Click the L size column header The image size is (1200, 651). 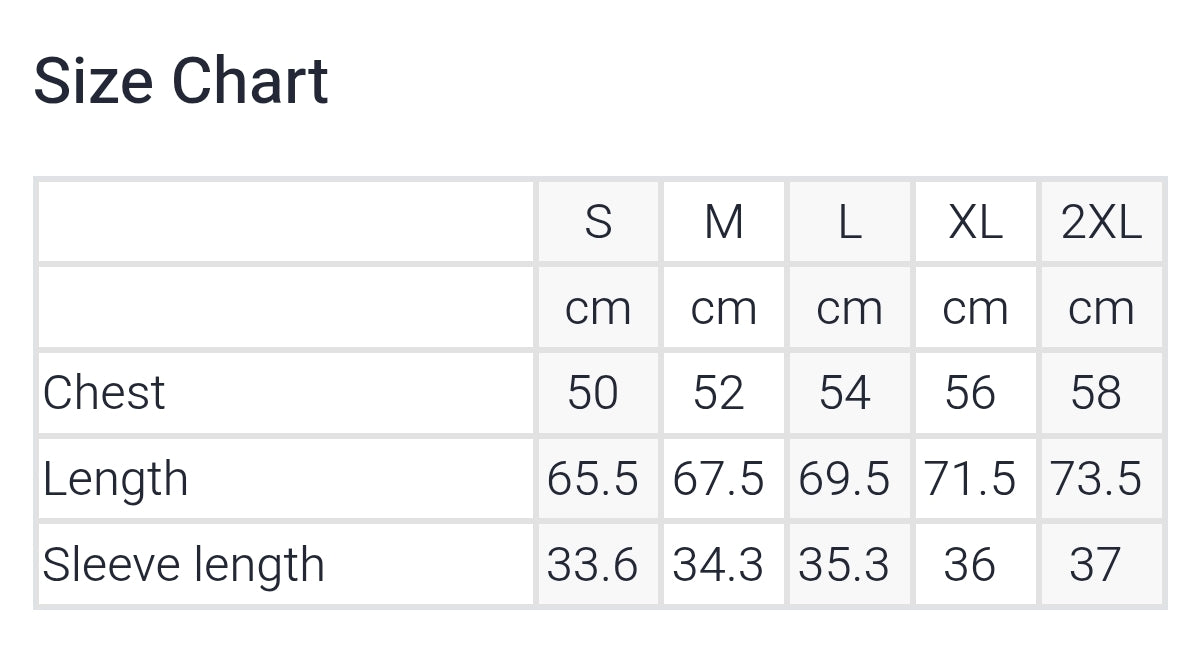[x=849, y=222]
